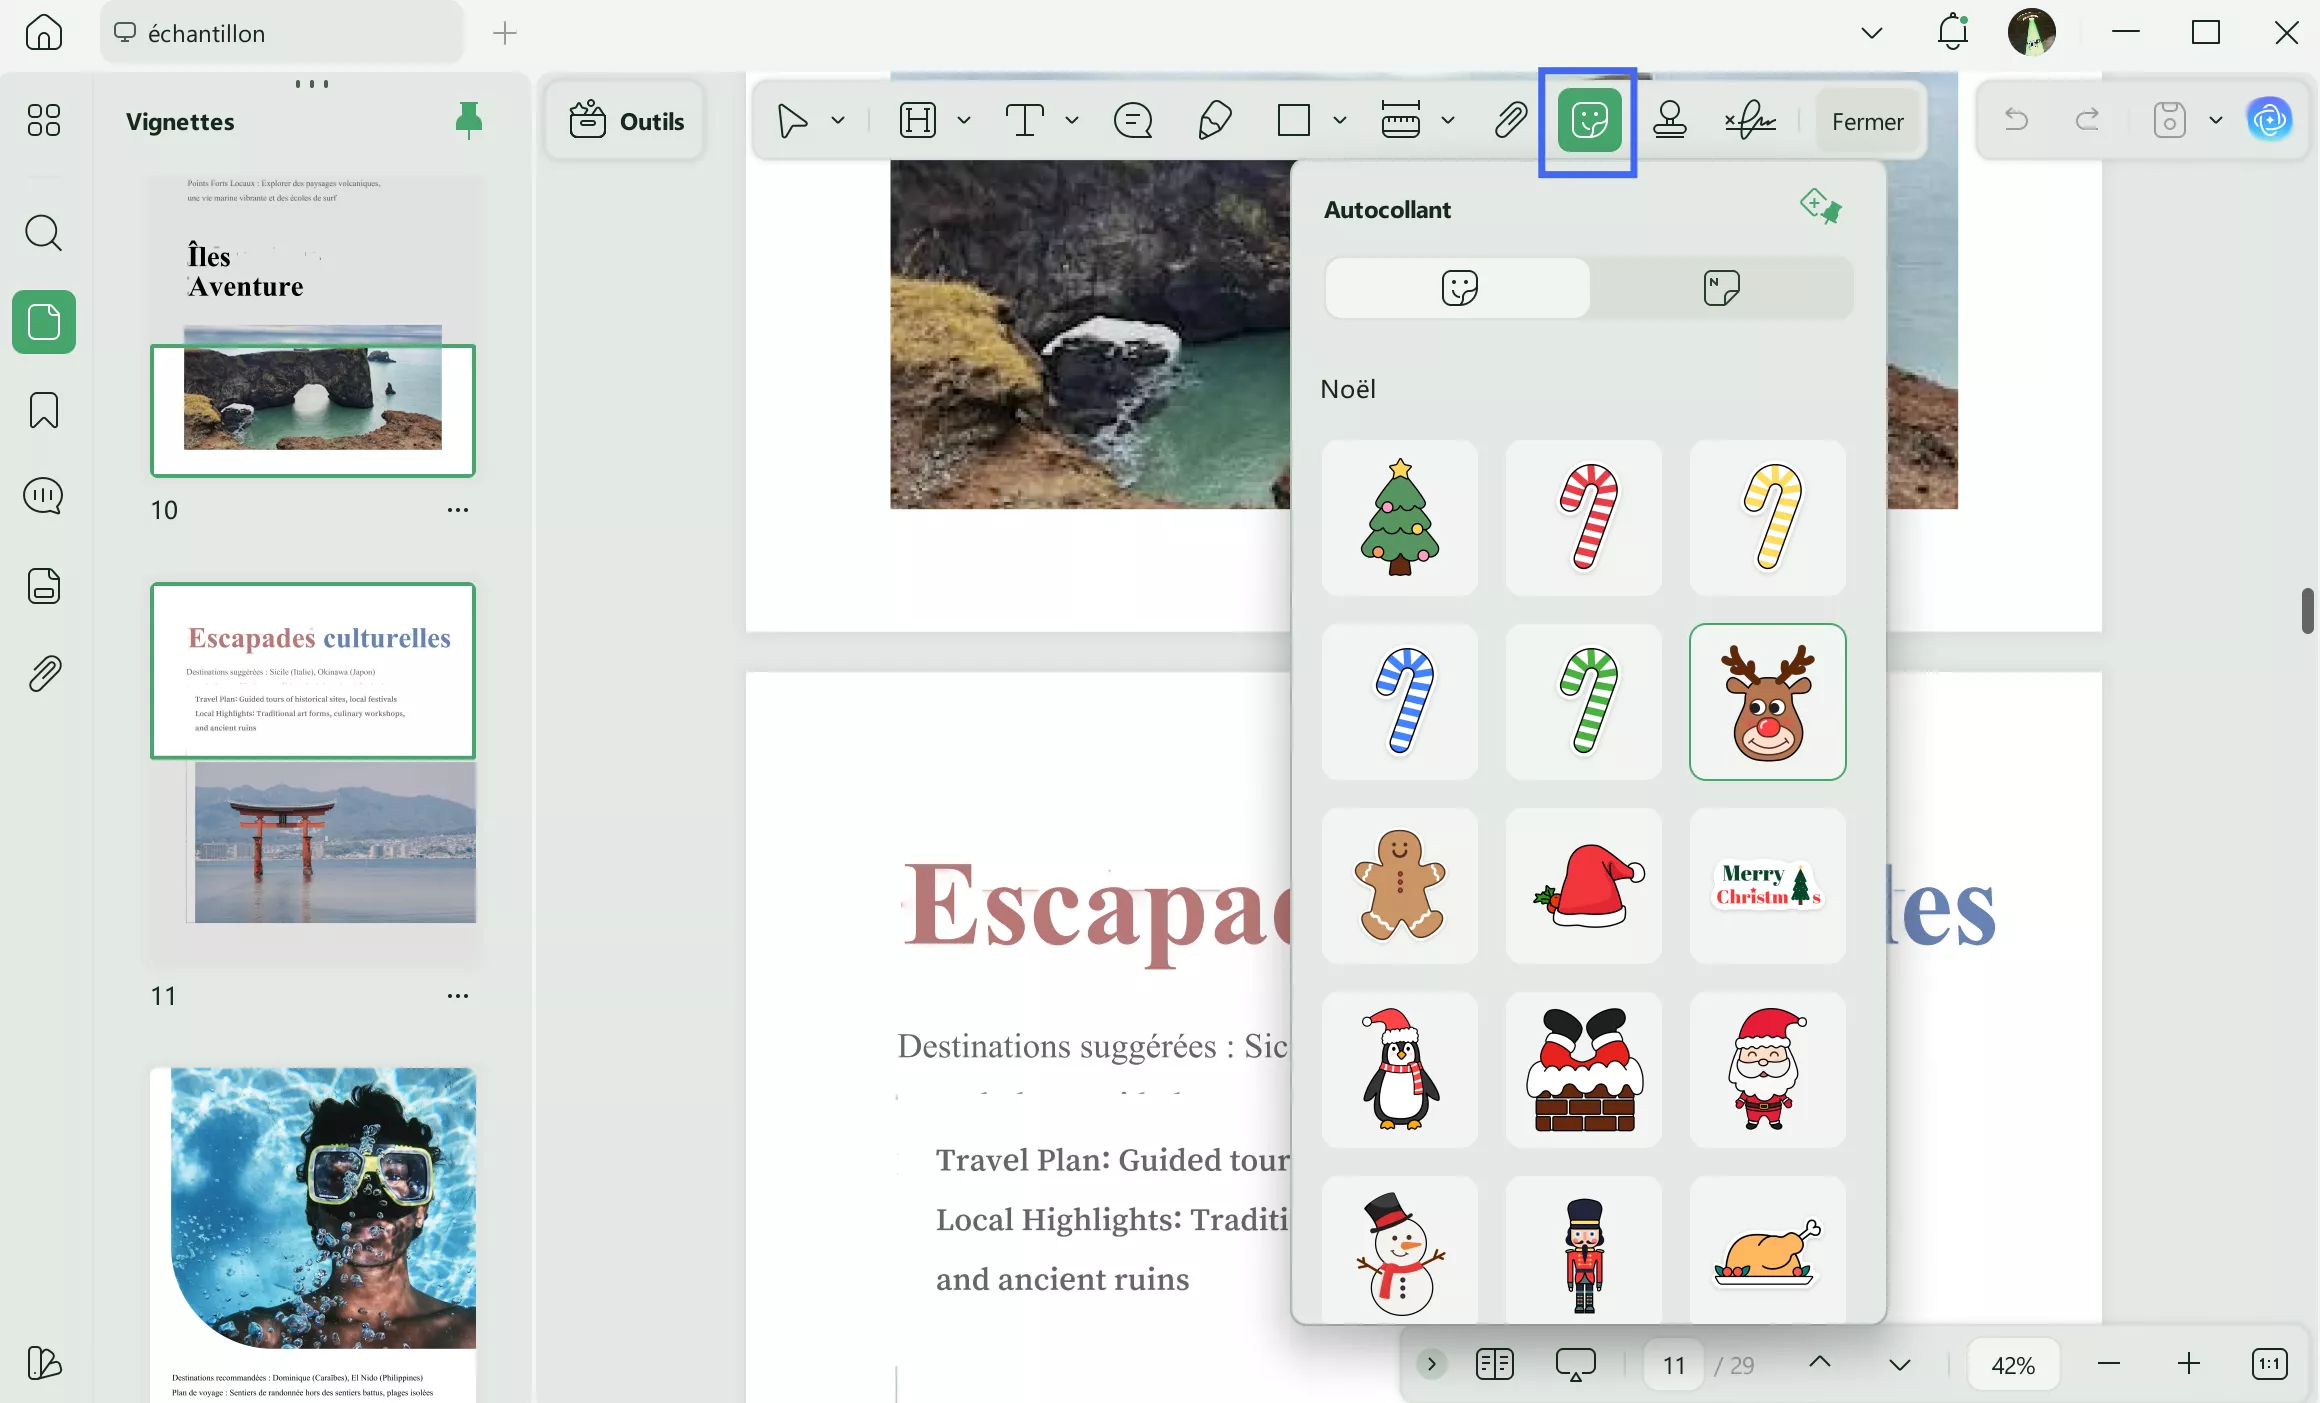Screen dimensions: 2320x1403
Task: Click the zoom in plus button
Action: point(2188,1364)
